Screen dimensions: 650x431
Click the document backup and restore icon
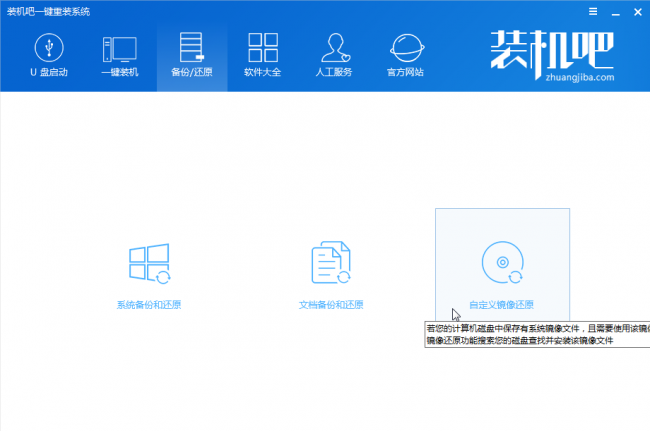tap(331, 263)
